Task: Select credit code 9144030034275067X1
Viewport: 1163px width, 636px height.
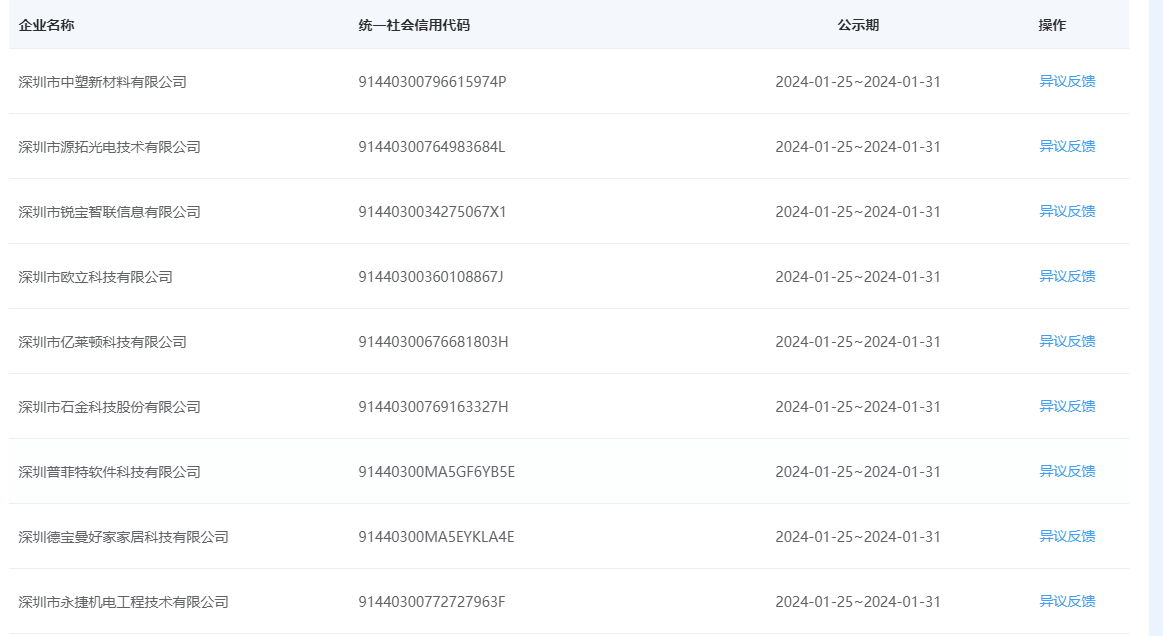Action: tap(432, 211)
